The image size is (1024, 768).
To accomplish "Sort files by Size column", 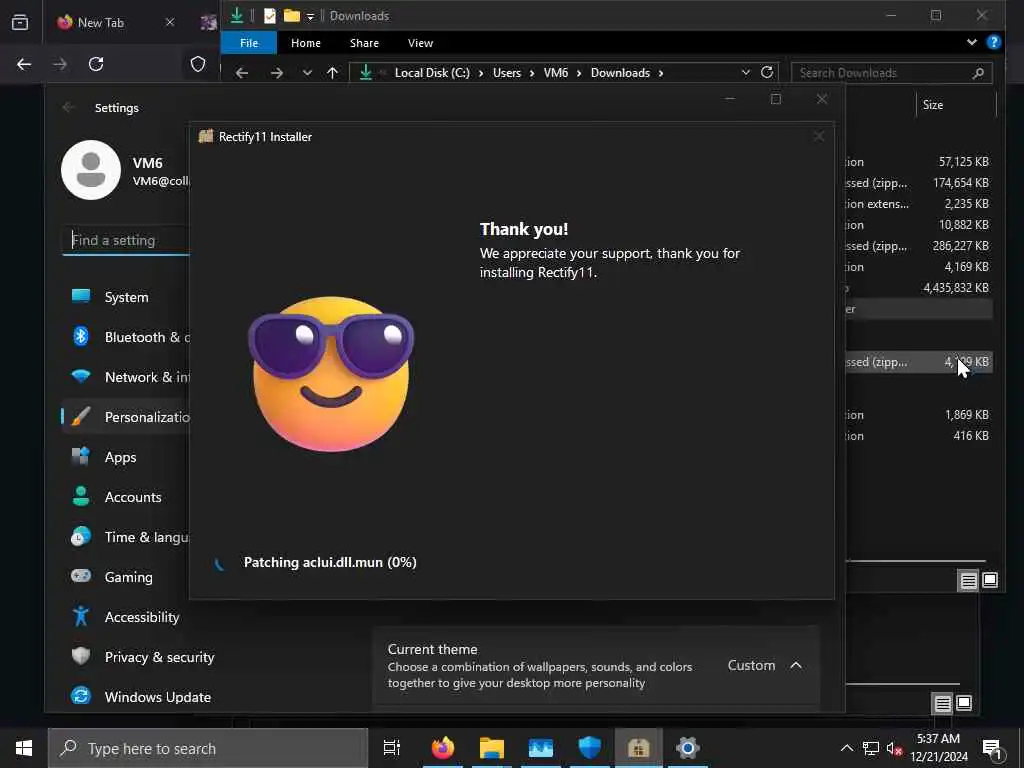I will click(933, 104).
